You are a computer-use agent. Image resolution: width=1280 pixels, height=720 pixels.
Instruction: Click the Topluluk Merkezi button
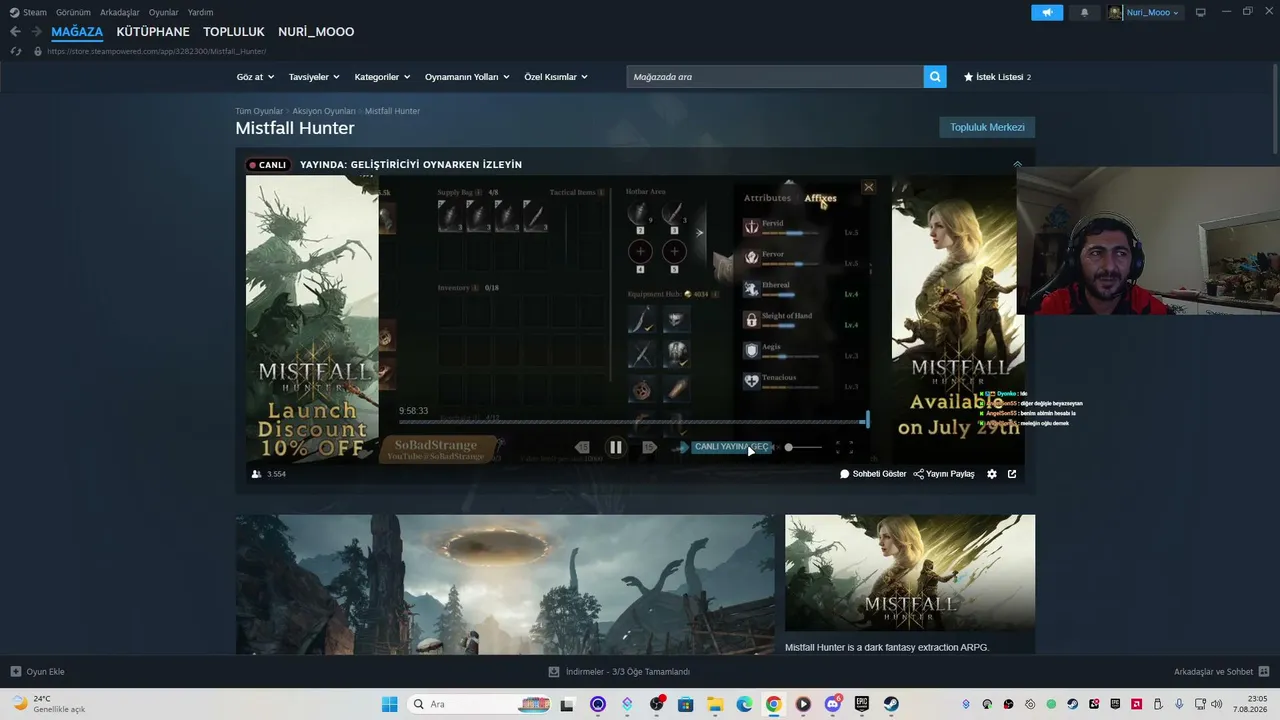pos(987,127)
